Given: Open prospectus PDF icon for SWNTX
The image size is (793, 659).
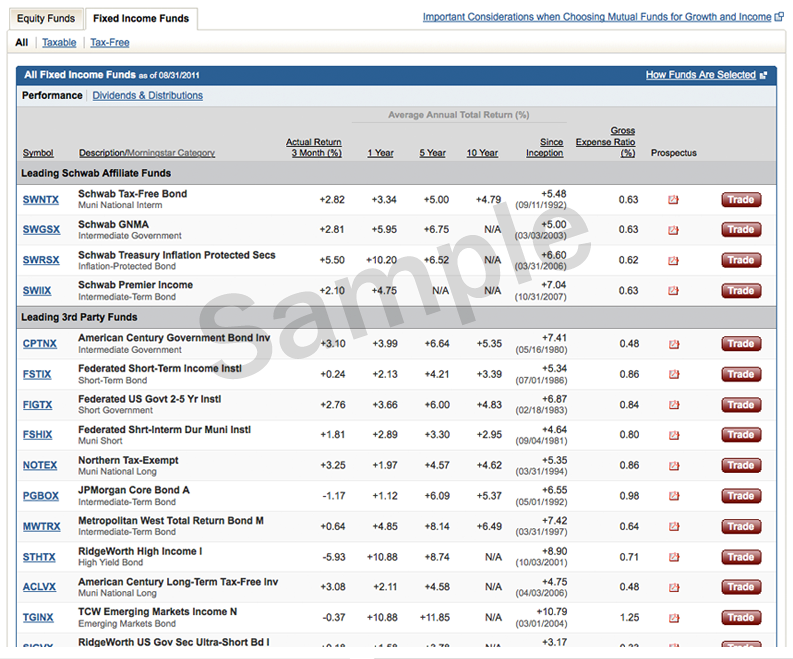Looking at the screenshot, I should tap(673, 200).
